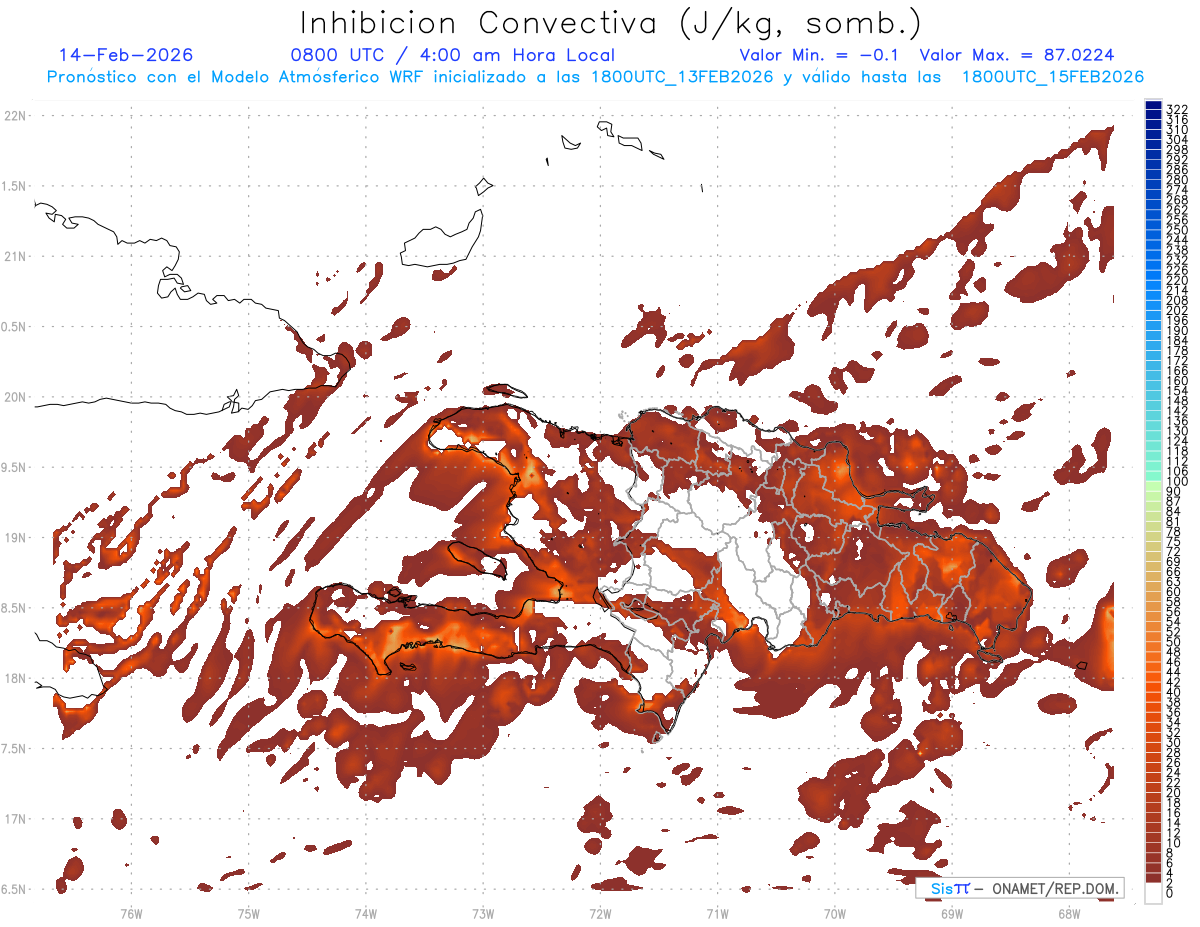Click the "18N" latitude label
The width and height of the screenshot is (1200, 927).
16,678
